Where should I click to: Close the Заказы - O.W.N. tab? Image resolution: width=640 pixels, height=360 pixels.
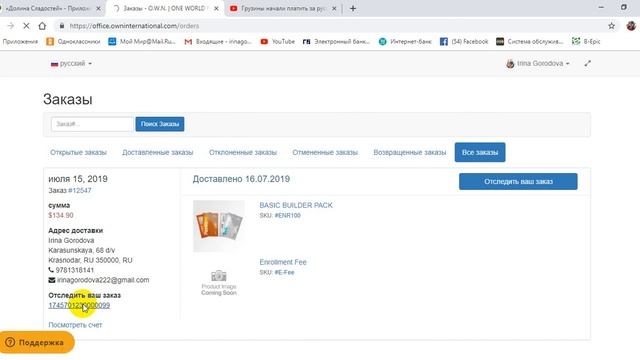(216, 8)
